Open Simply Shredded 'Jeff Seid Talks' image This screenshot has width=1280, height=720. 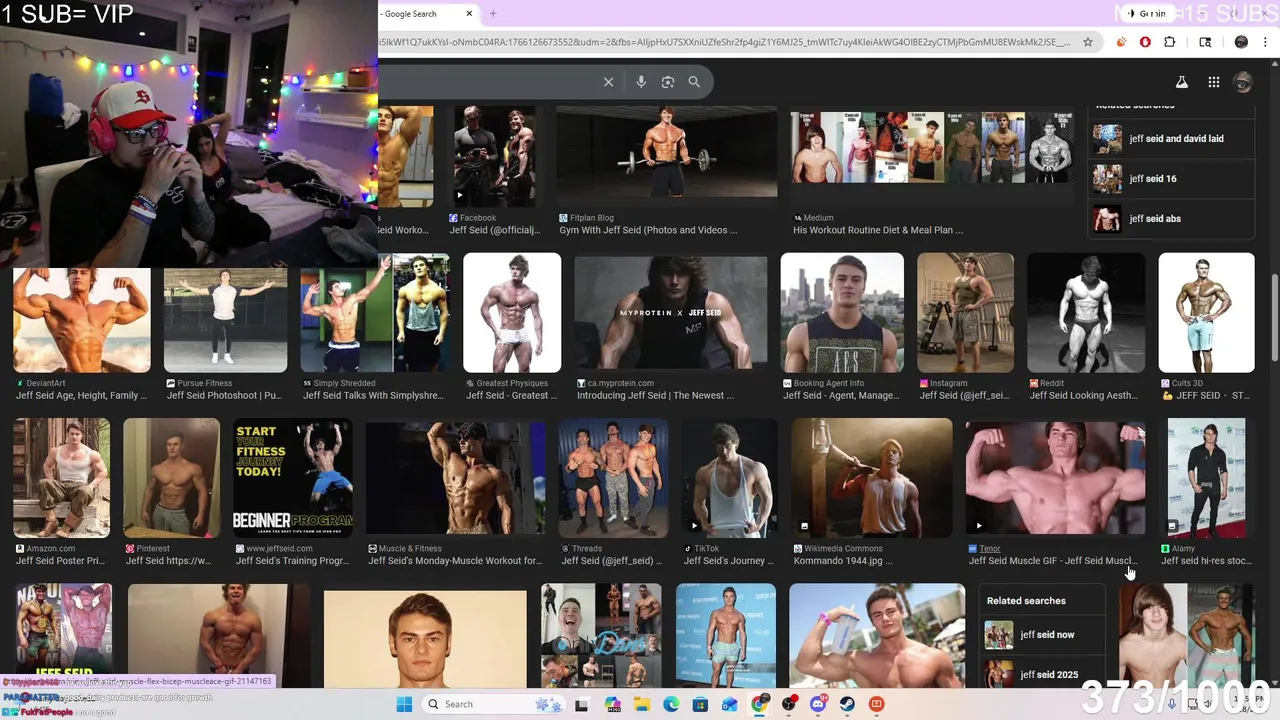tap(375, 313)
